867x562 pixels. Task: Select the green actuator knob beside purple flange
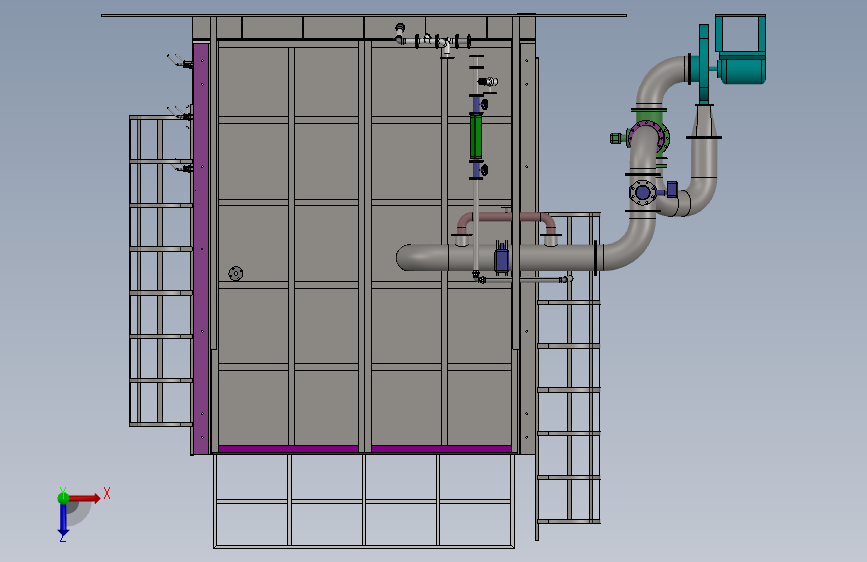[617, 138]
